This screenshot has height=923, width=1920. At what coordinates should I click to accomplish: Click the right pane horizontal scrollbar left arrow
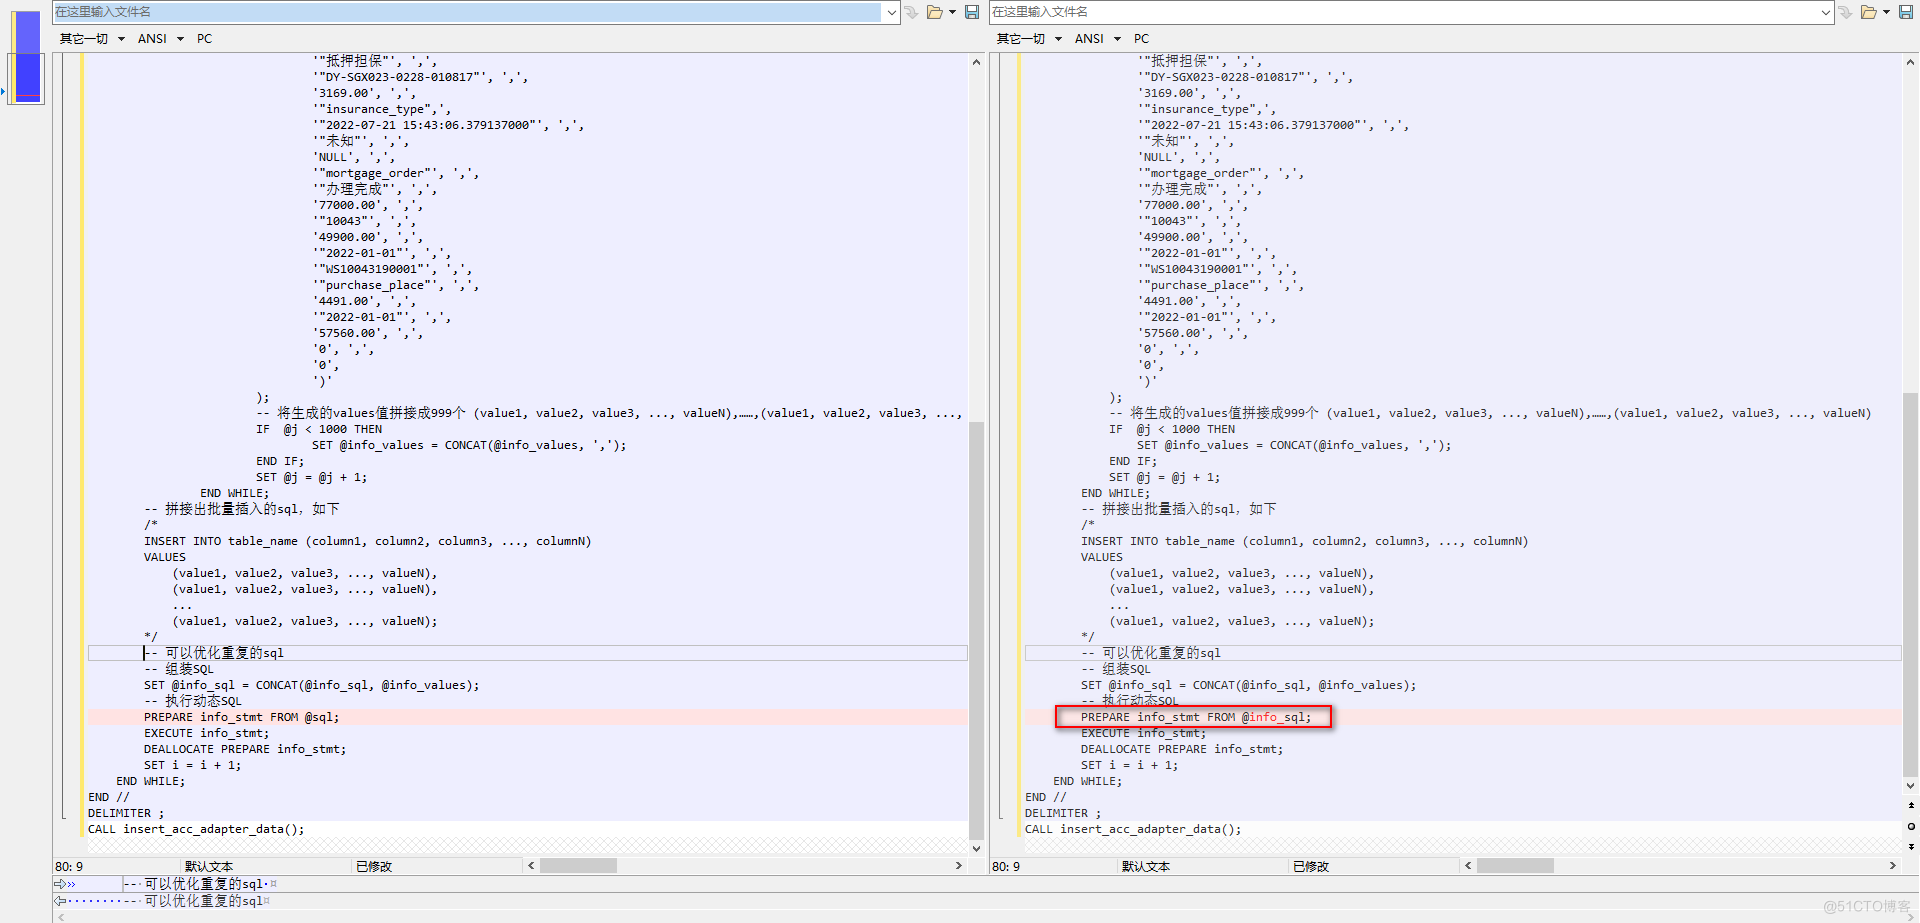pos(1468,866)
